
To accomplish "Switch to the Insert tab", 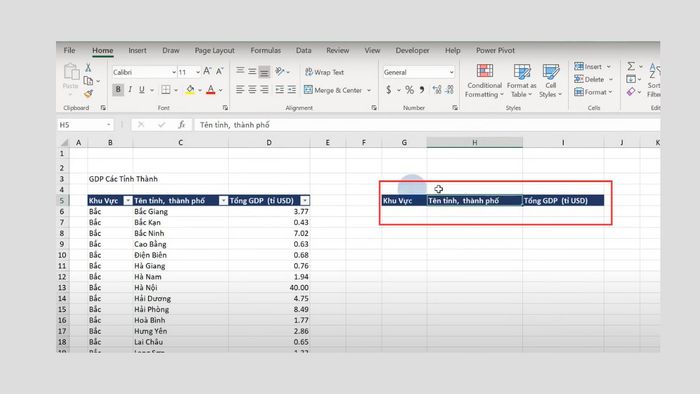I will click(137, 50).
